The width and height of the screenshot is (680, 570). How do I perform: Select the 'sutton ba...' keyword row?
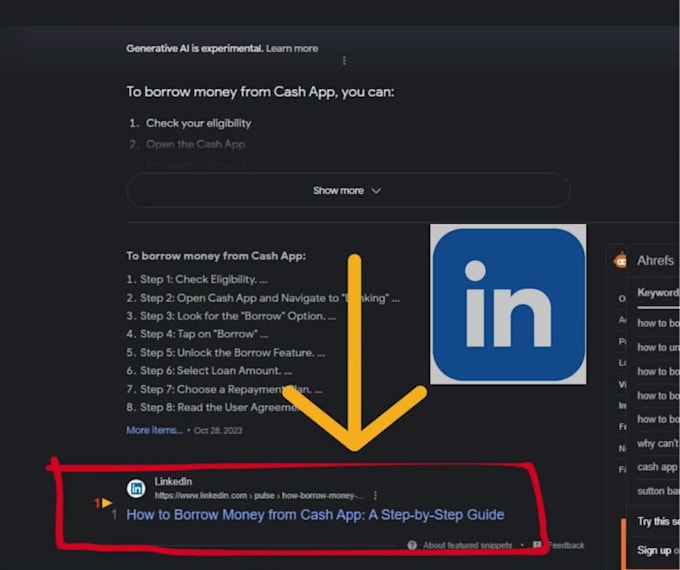(658, 491)
